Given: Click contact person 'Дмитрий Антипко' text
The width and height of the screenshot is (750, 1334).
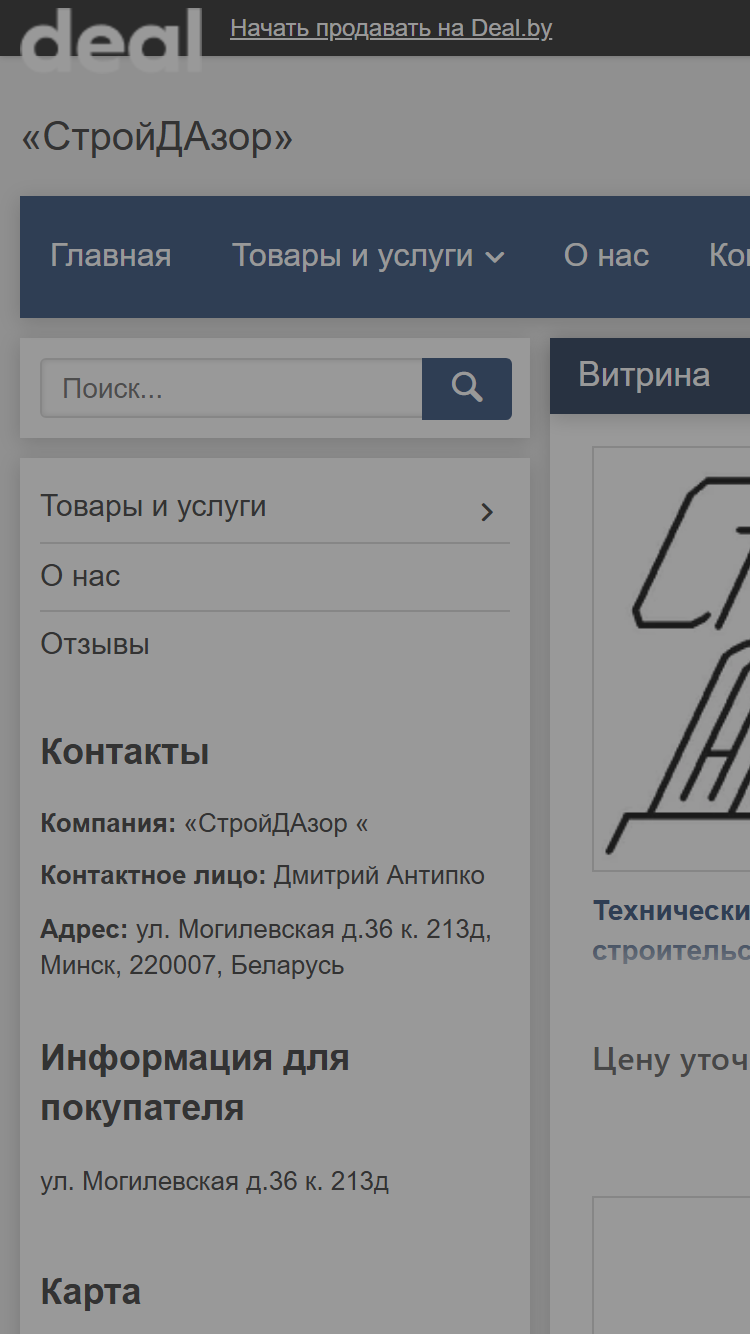Looking at the screenshot, I should pyautogui.click(x=379, y=876).
